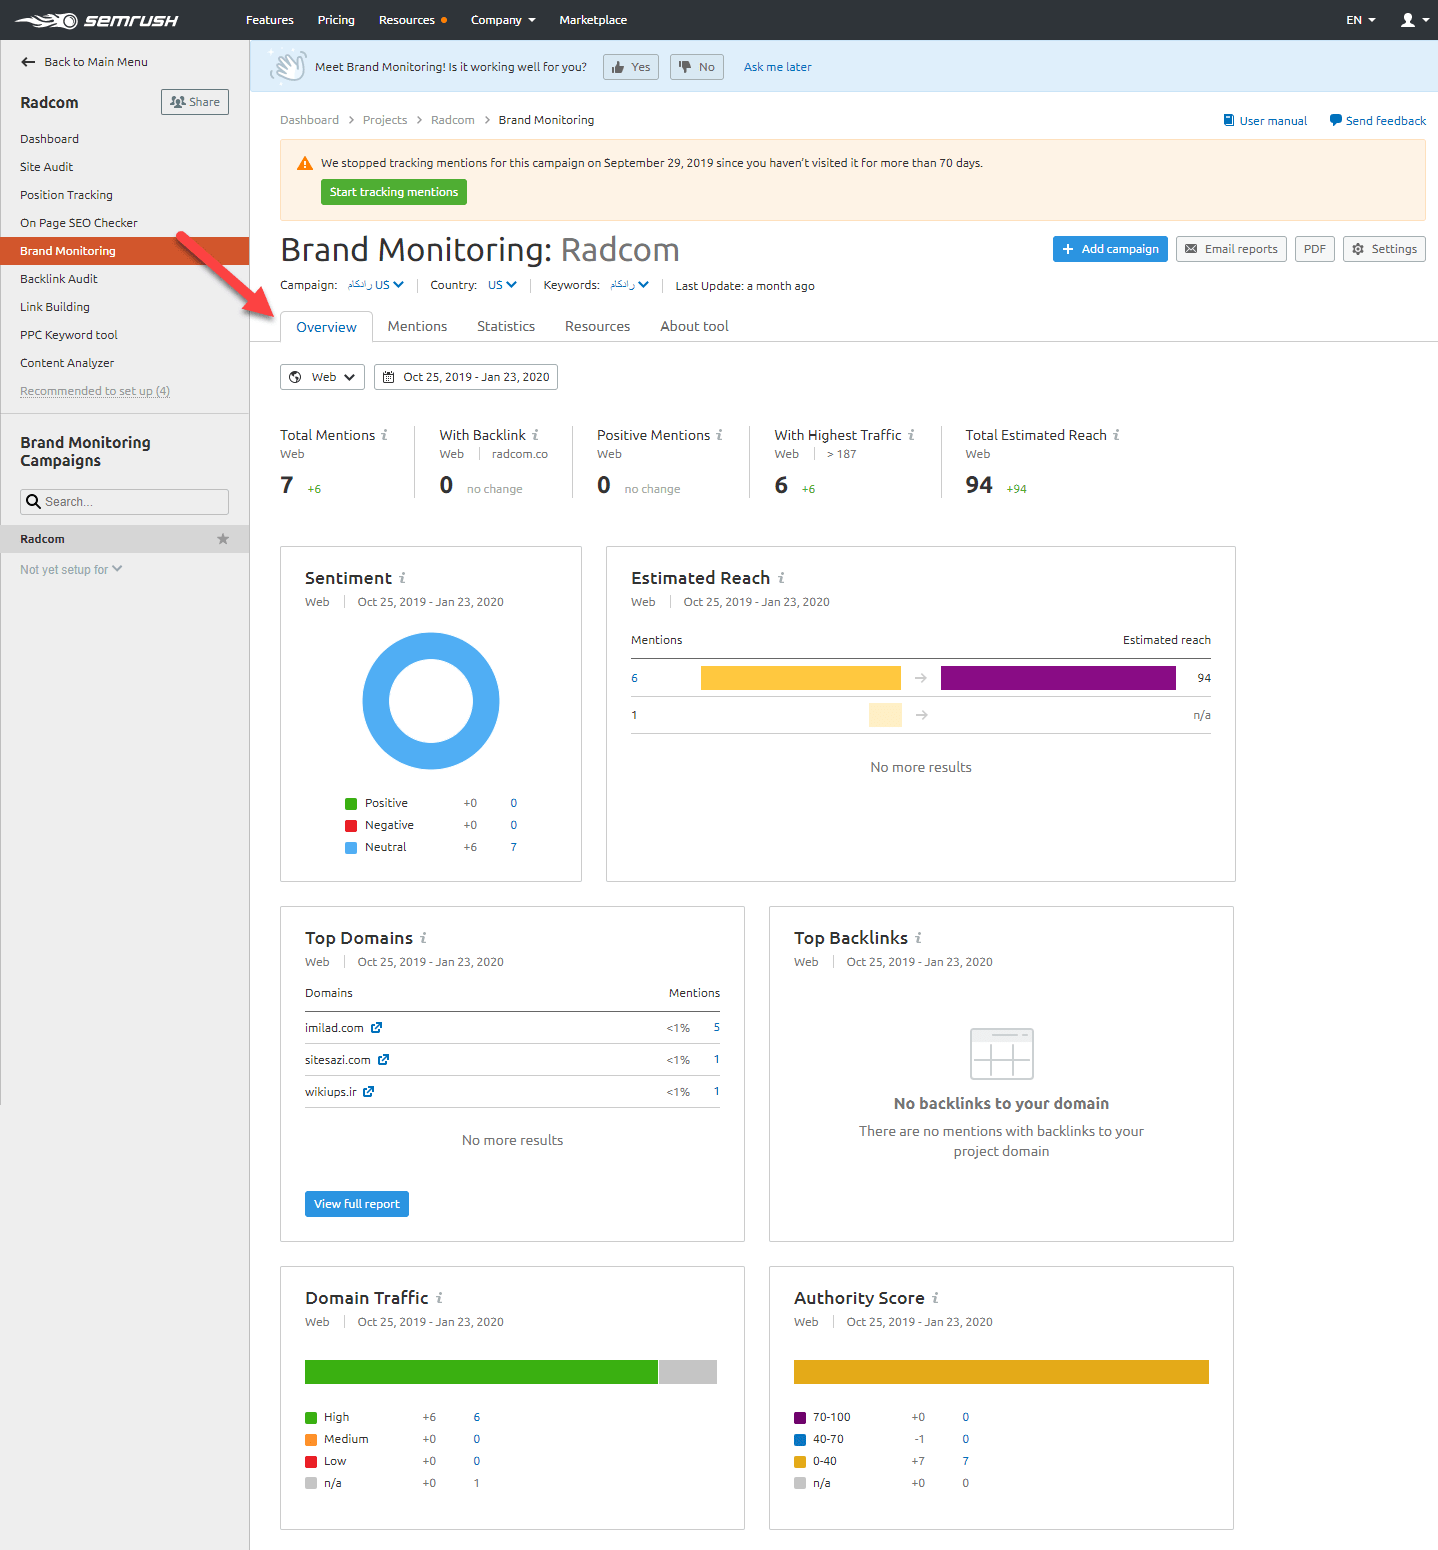Open external link icon for wikiups.ir
Viewport: 1438px width, 1550px height.
click(x=369, y=1092)
